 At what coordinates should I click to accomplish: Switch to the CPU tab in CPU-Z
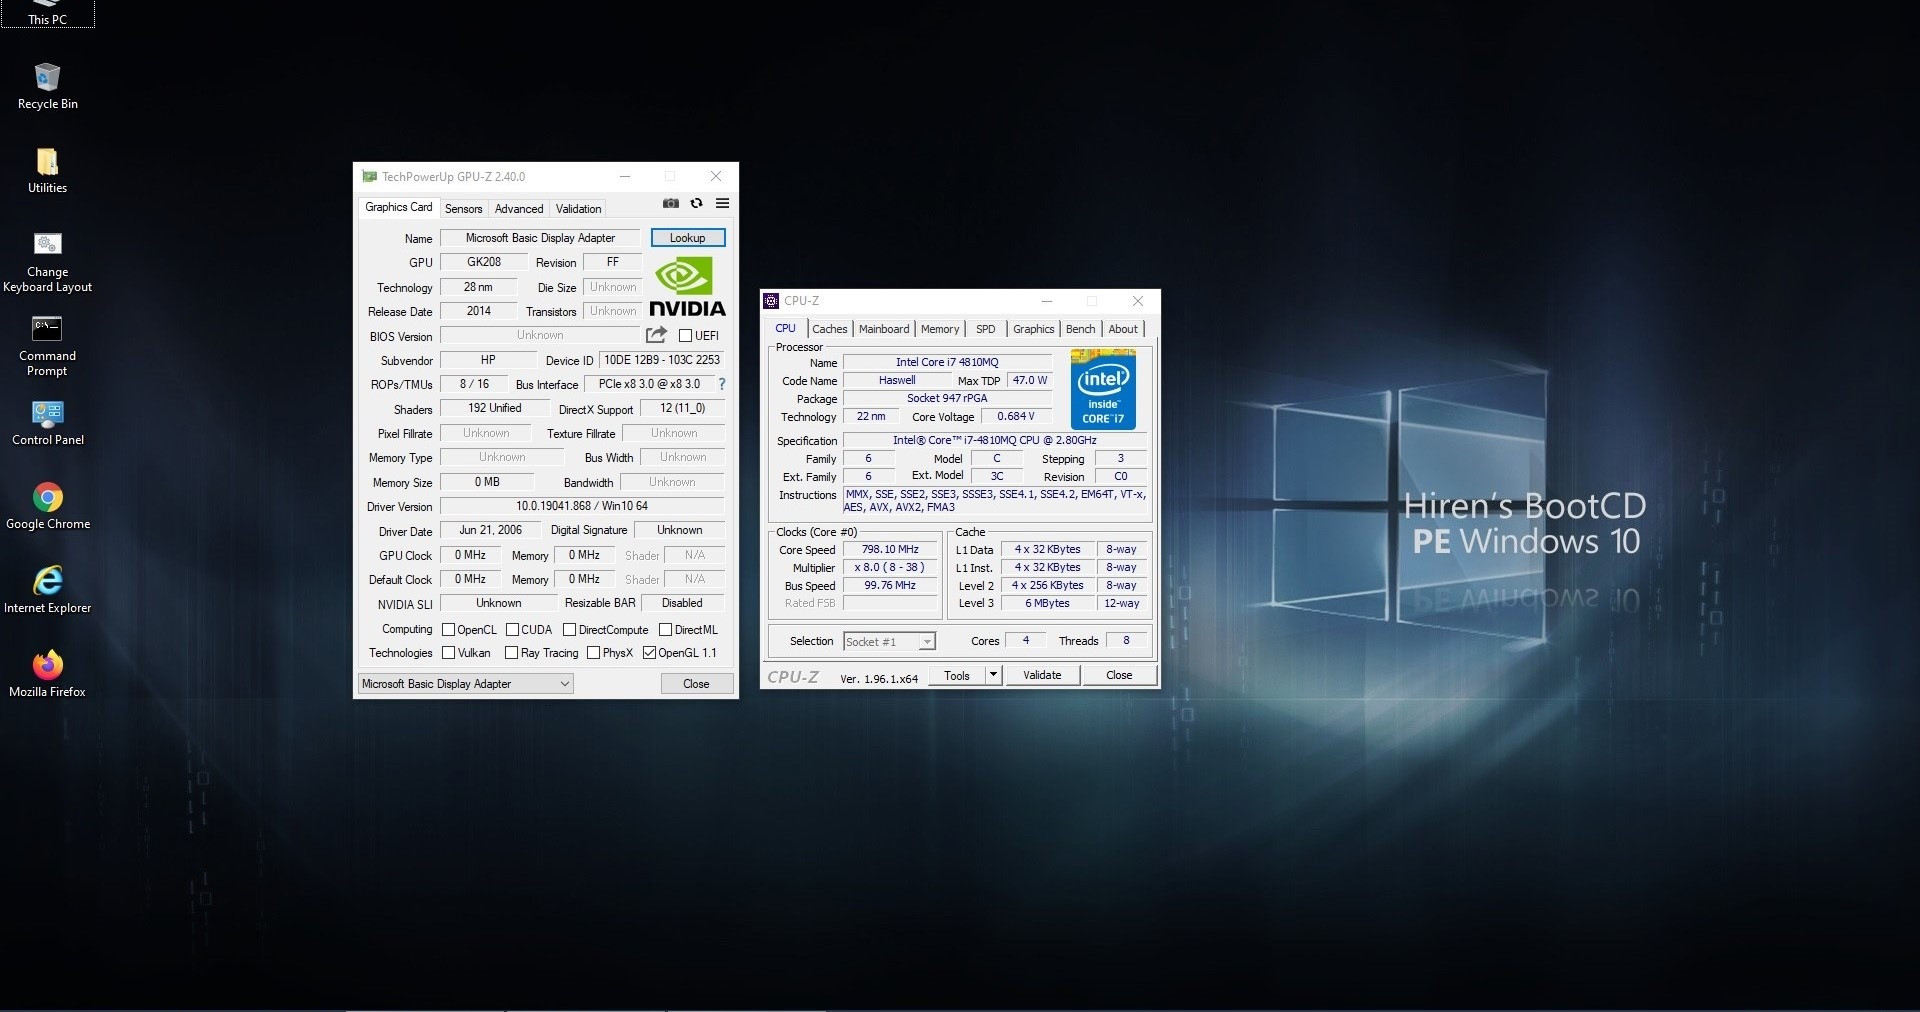(786, 328)
